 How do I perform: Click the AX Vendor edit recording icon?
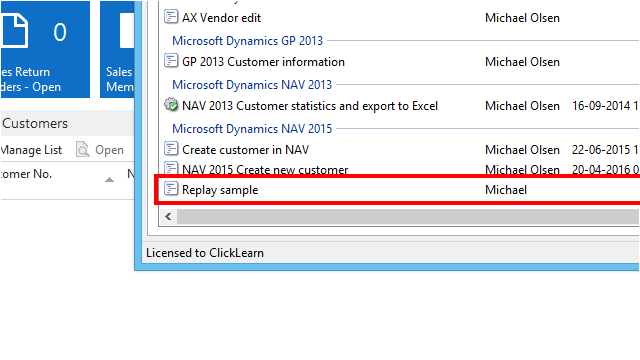[x=171, y=17]
